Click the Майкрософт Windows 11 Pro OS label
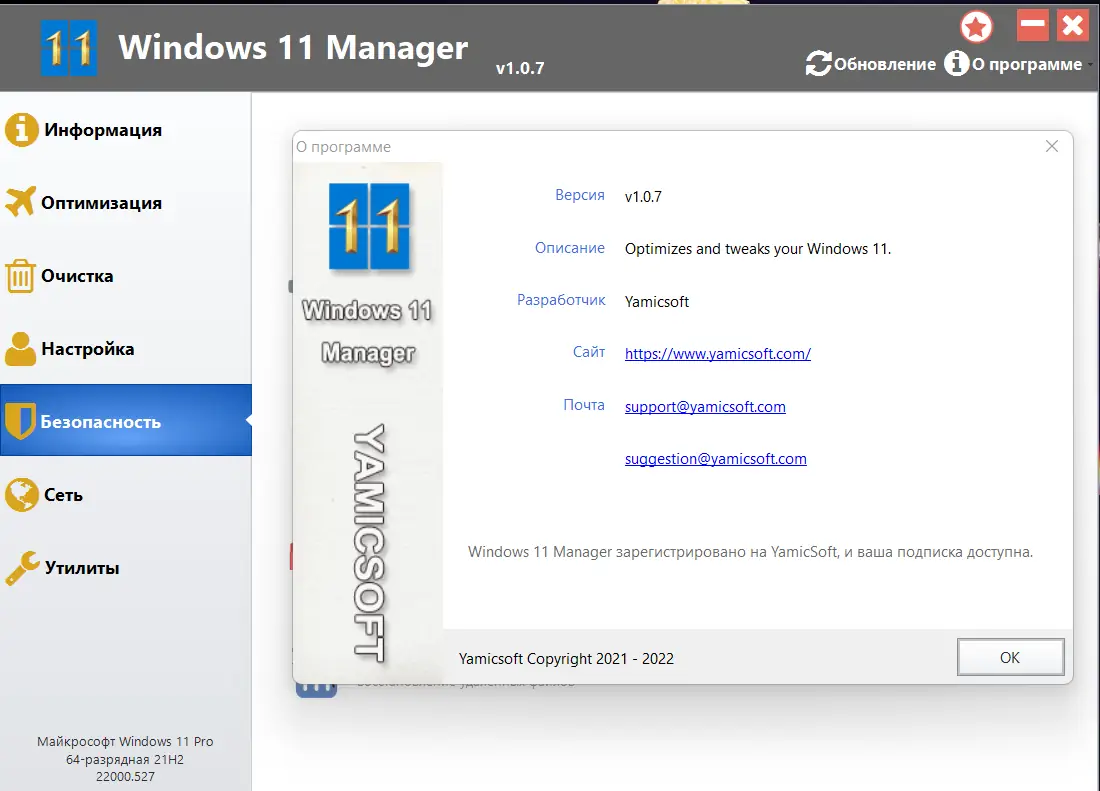 [x=125, y=741]
